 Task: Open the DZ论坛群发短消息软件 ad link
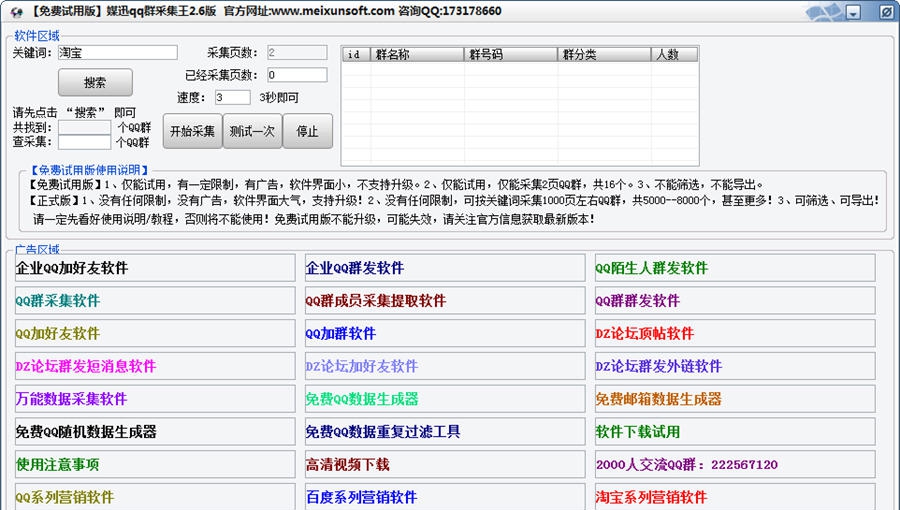pyautogui.click(x=155, y=366)
